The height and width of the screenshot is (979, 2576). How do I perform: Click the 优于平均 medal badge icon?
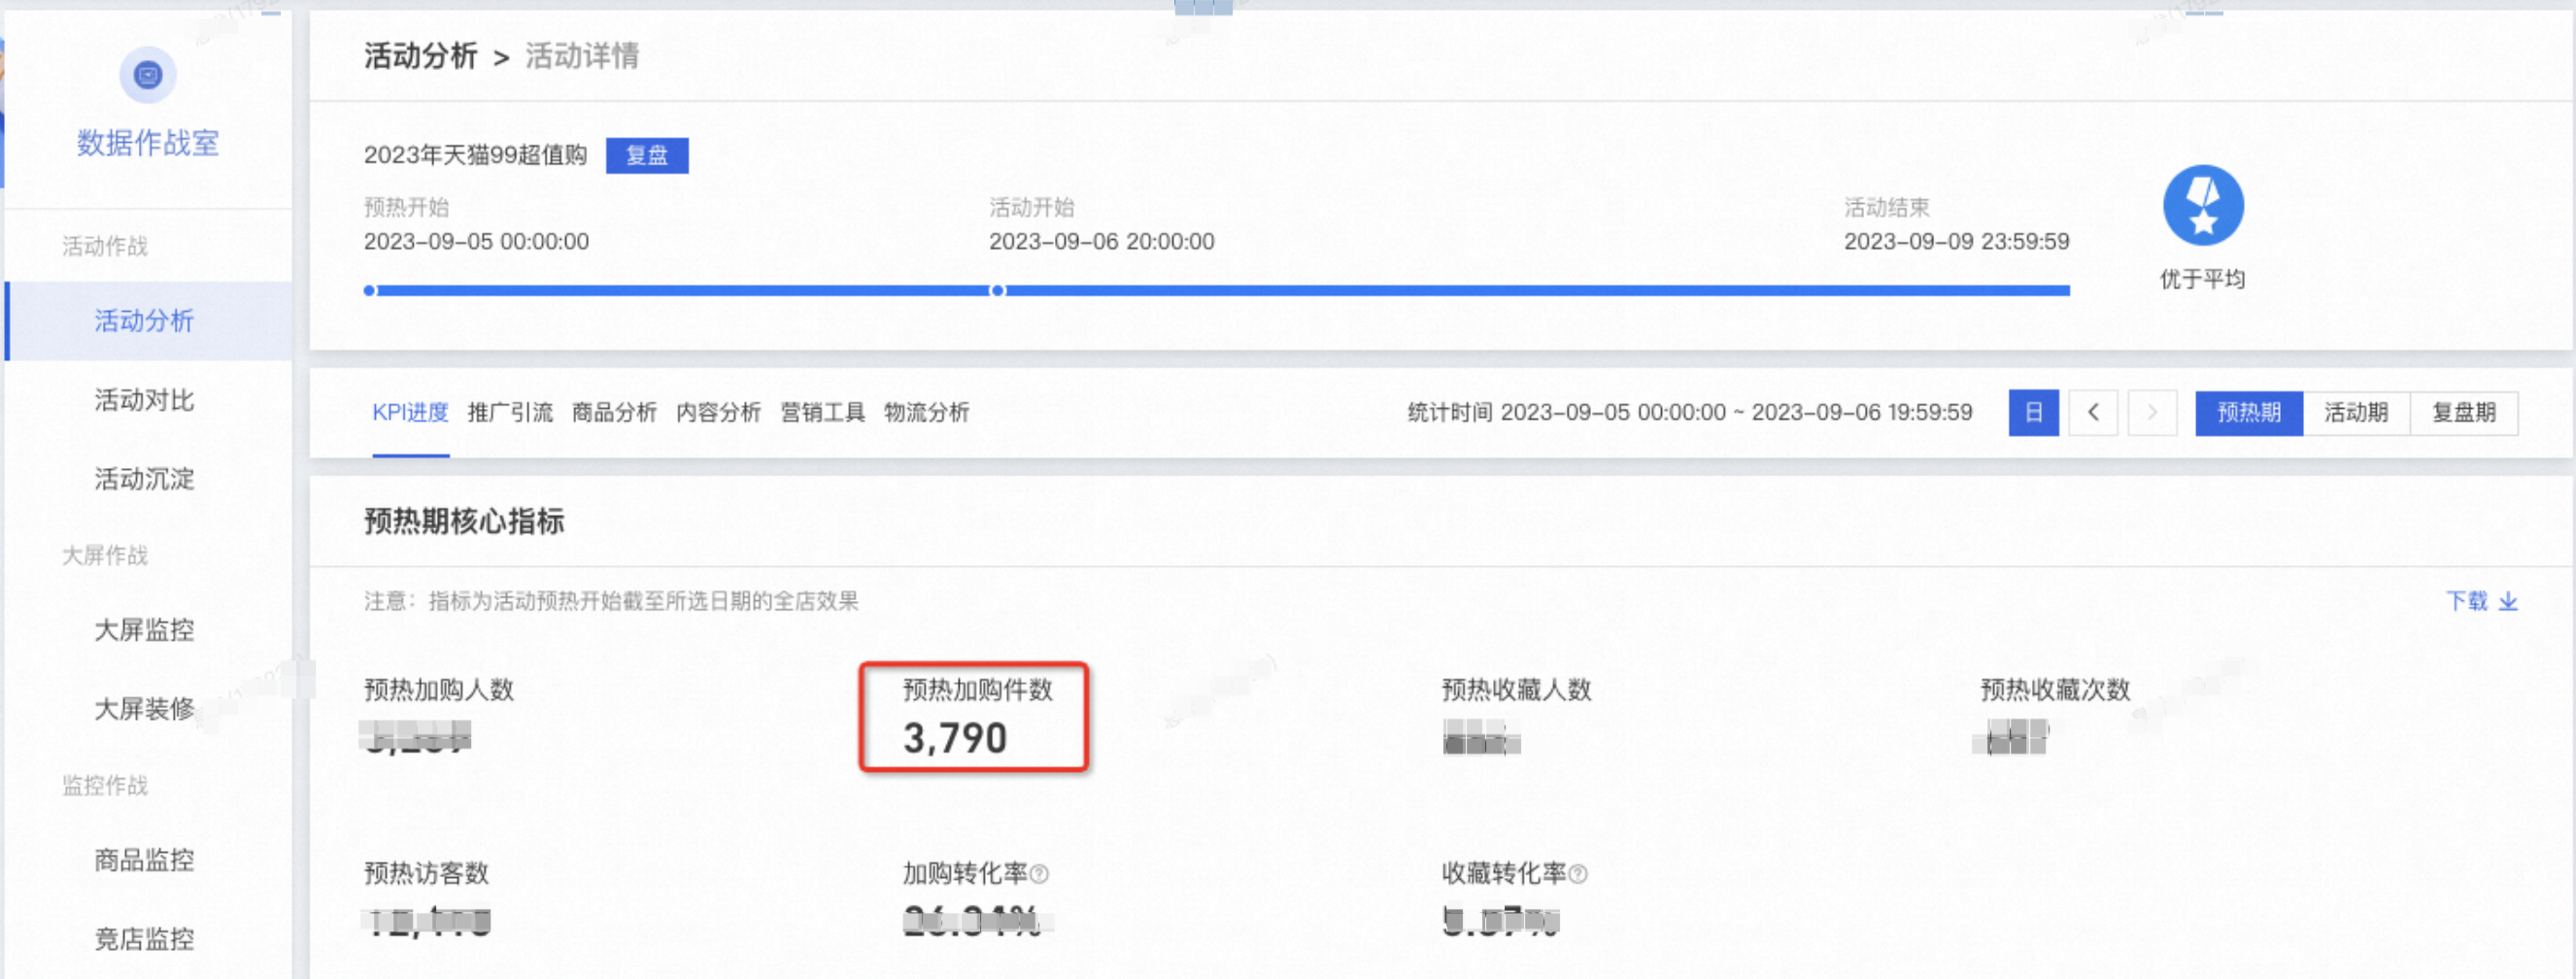click(2203, 205)
